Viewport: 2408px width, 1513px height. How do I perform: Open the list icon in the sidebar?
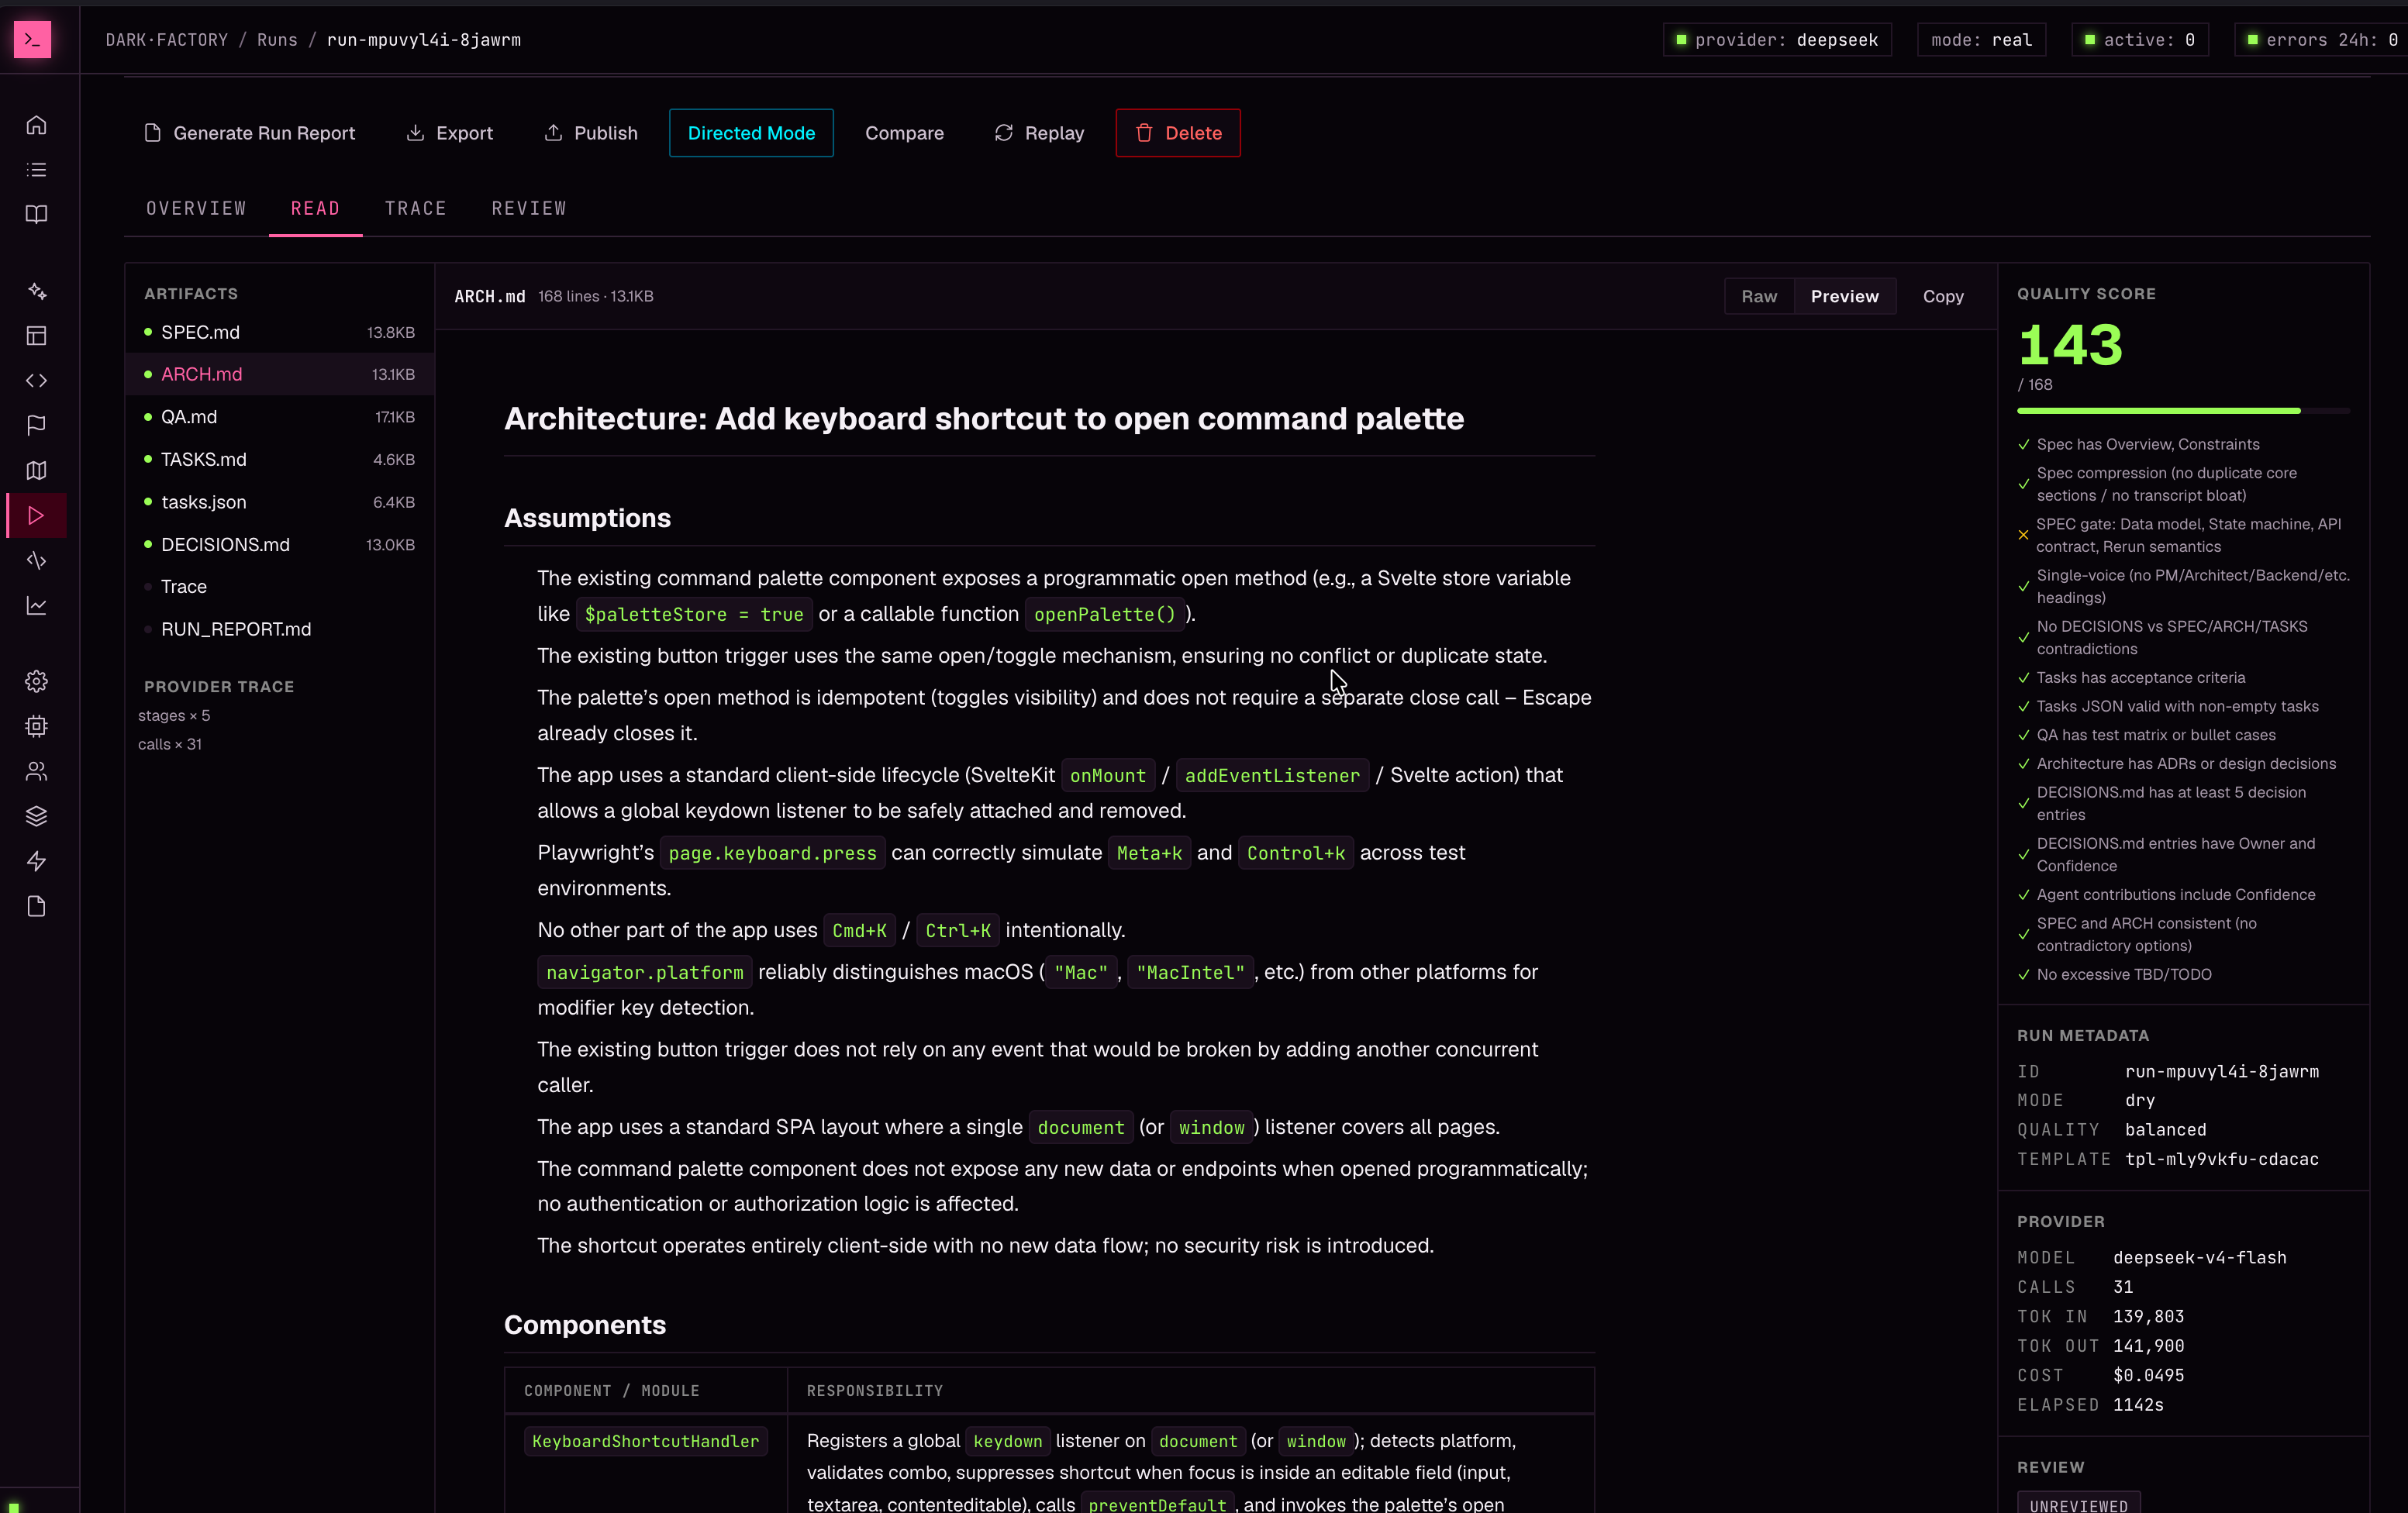tap(36, 170)
